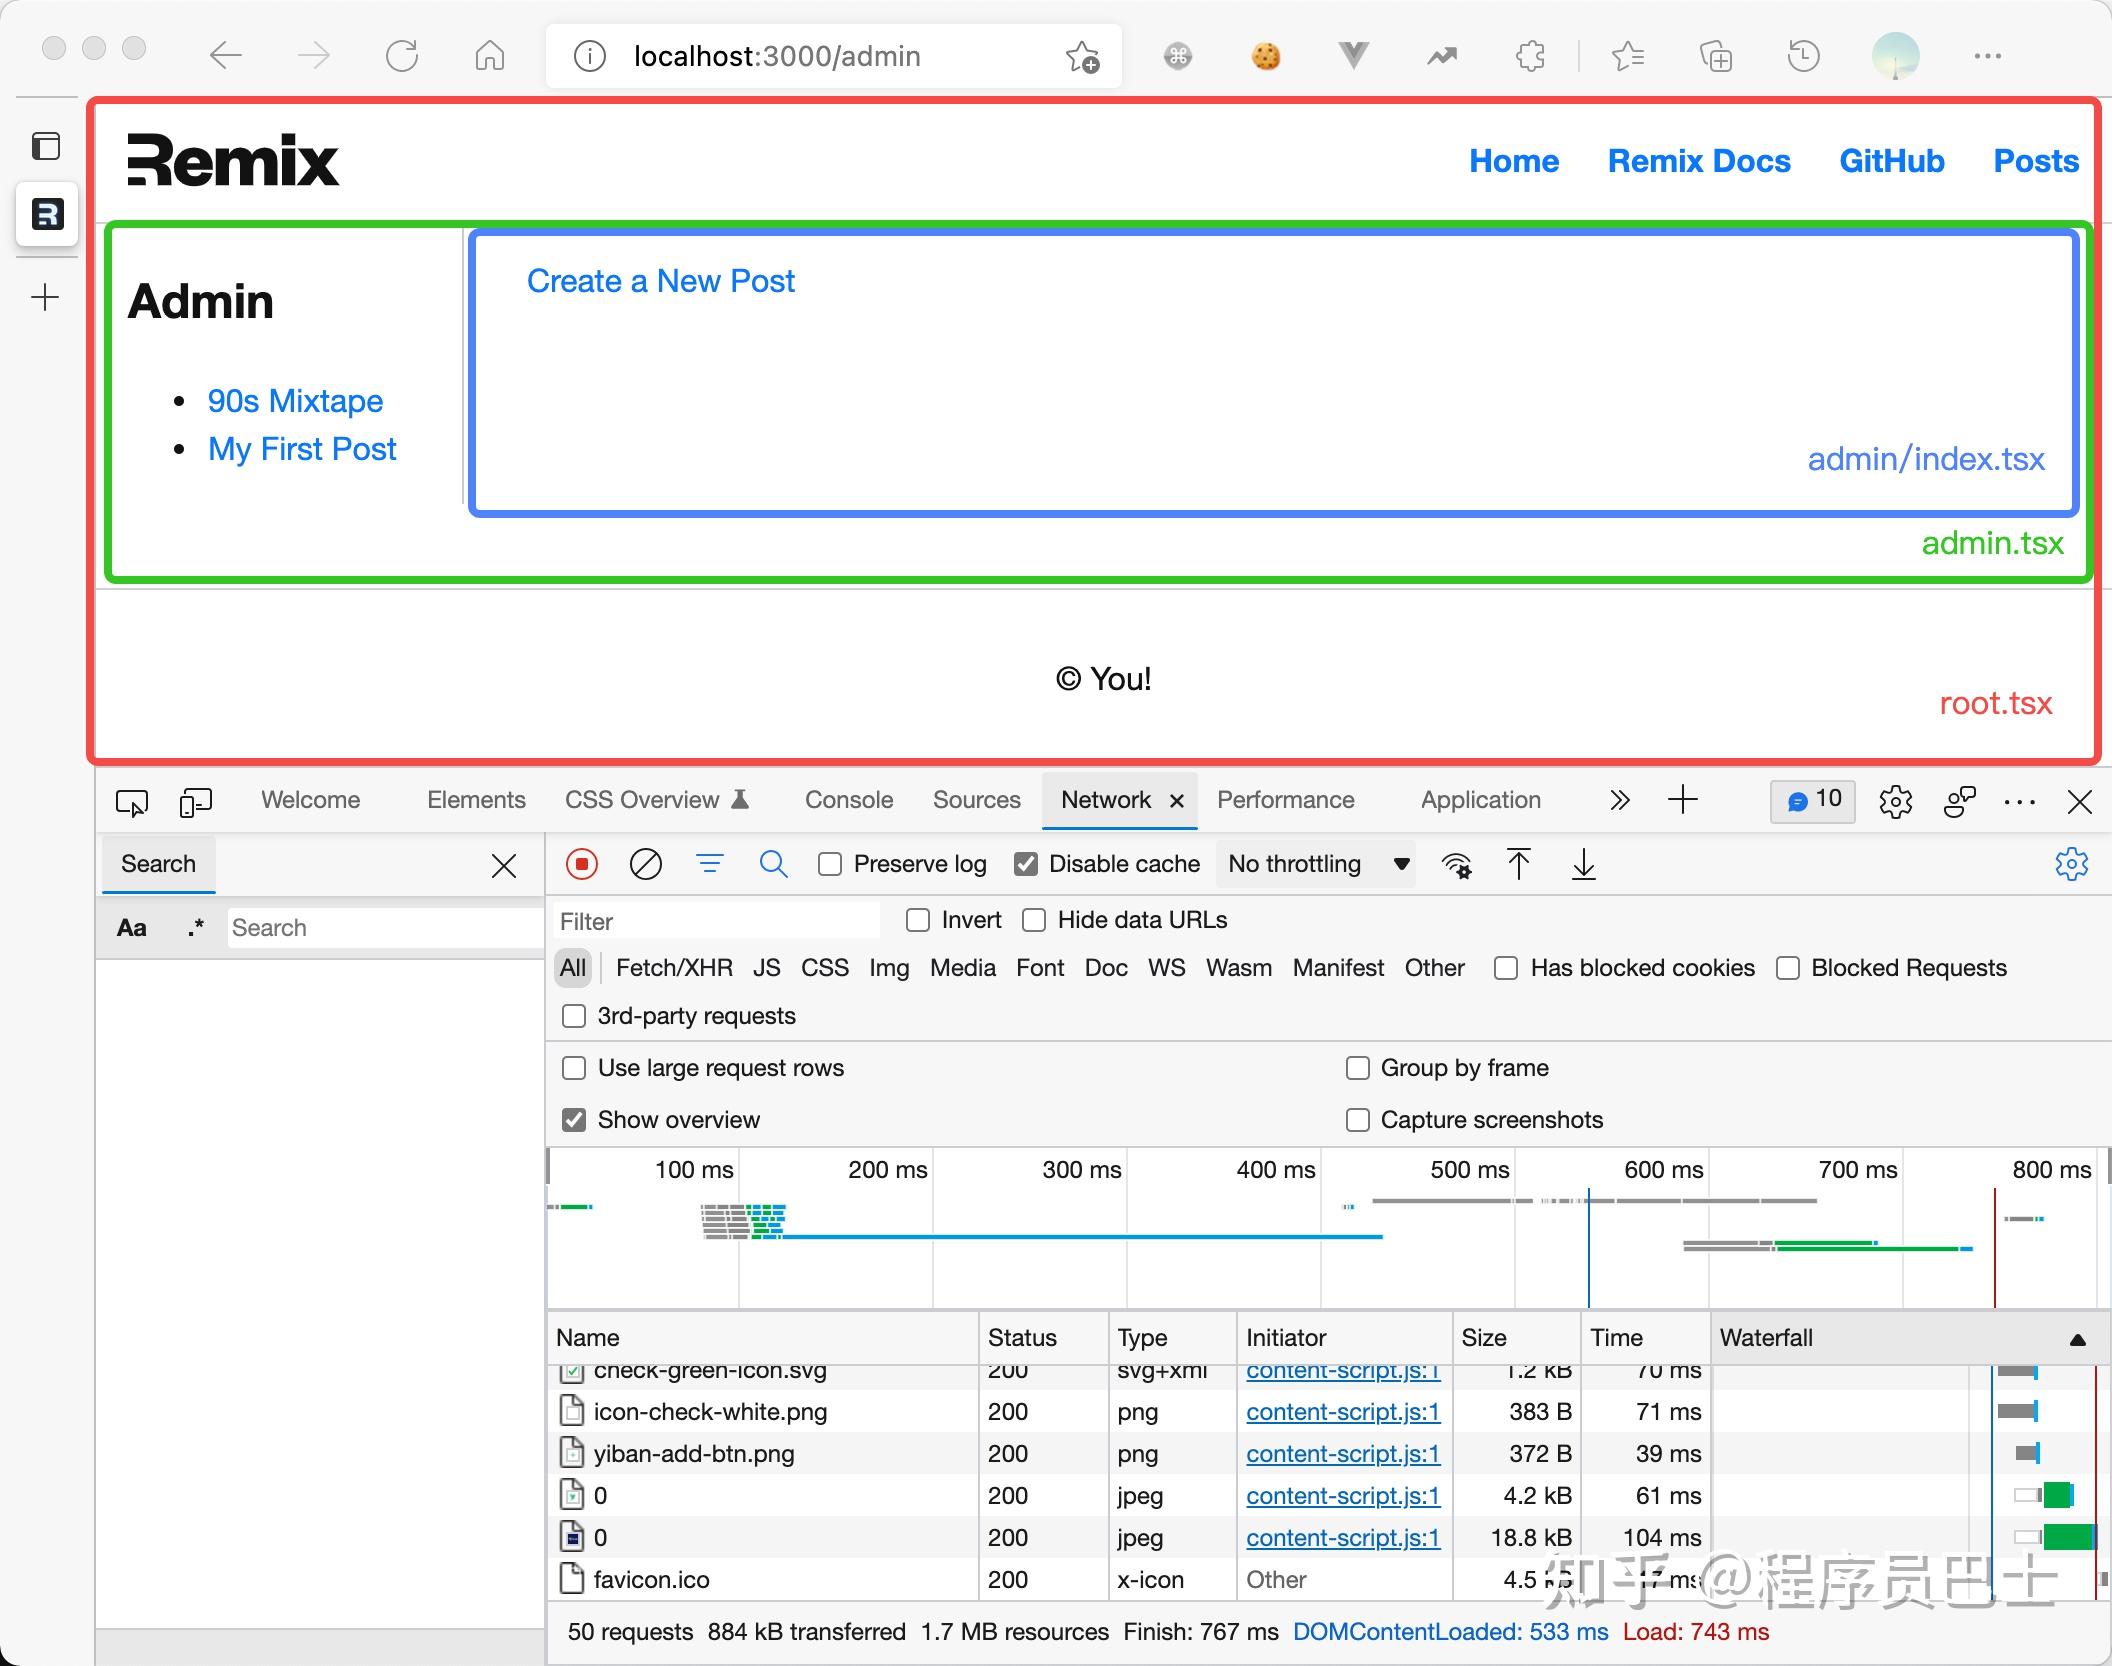Switch to the Console tab
This screenshot has width=2112, height=1666.
[x=848, y=800]
